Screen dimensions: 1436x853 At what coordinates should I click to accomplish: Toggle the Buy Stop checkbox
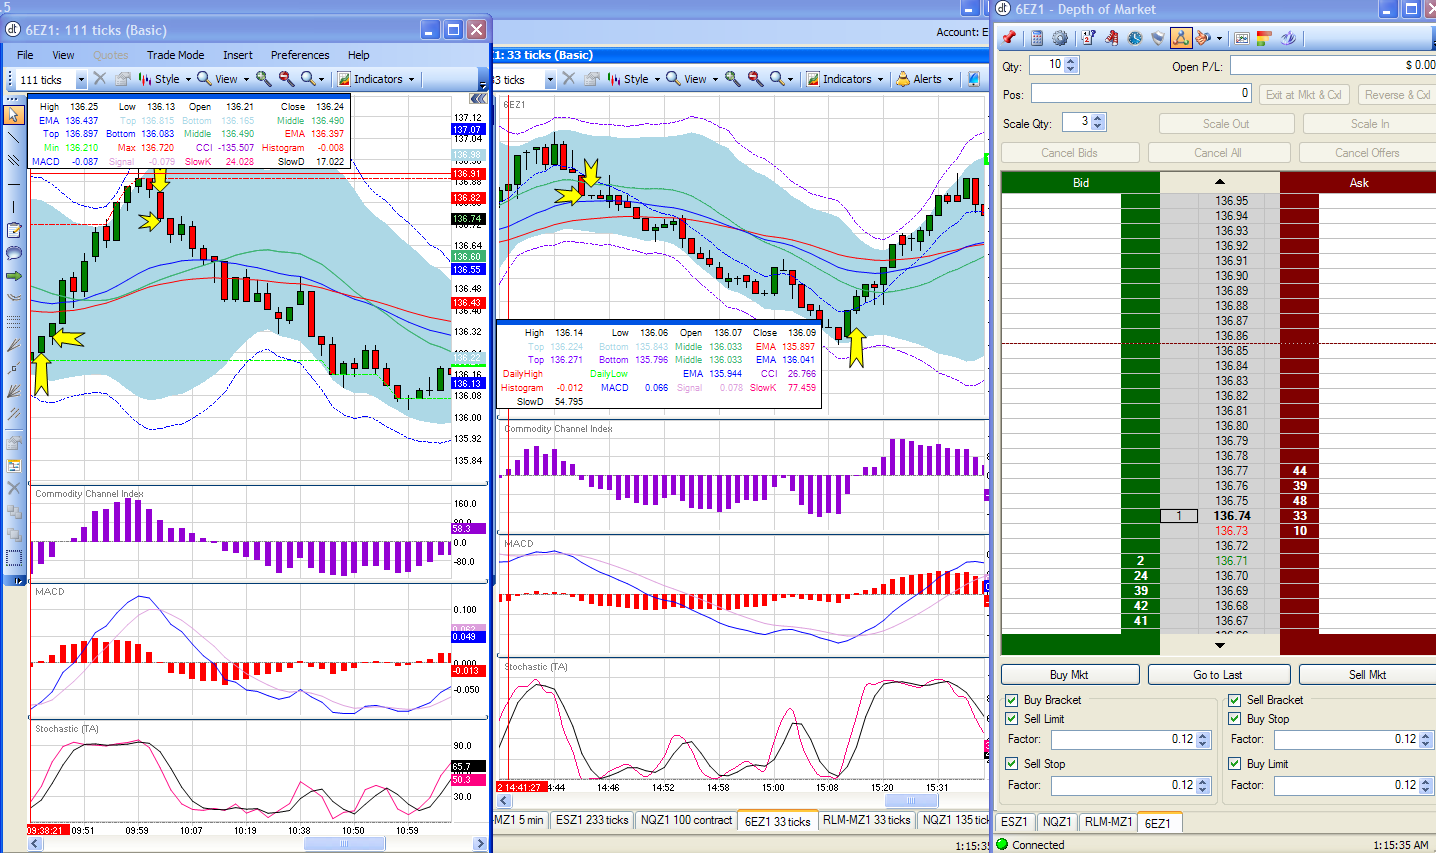point(1235,719)
